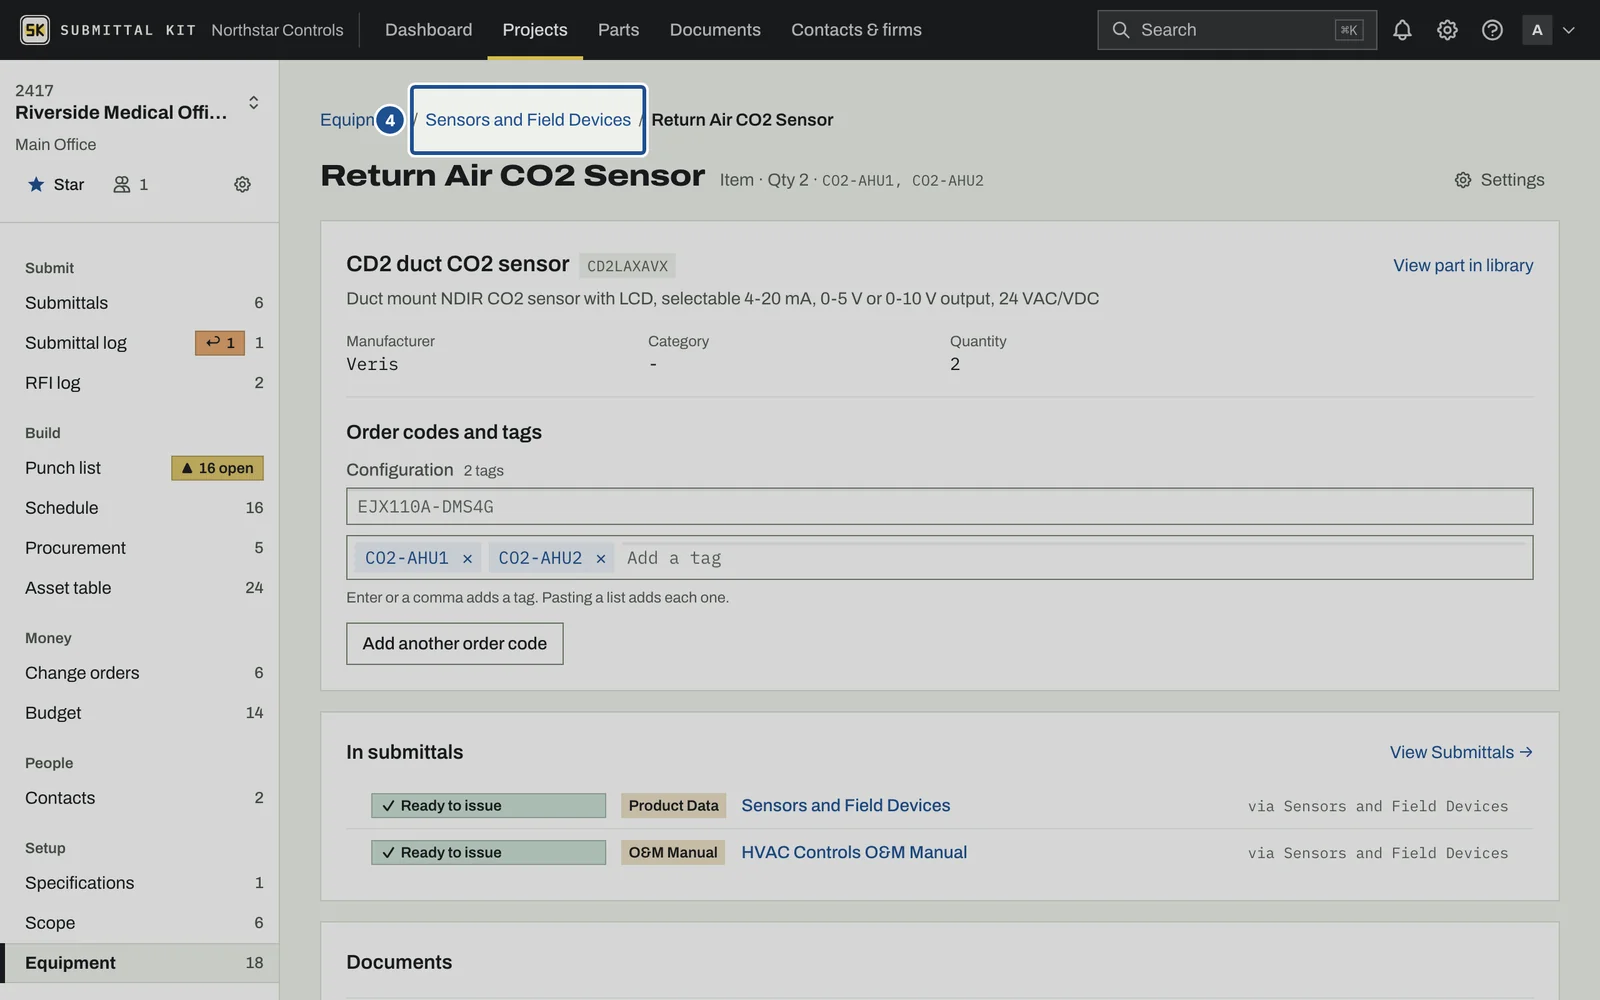Viewport: 1600px width, 1000px height.
Task: Select the Projects tab
Action: click(x=535, y=30)
